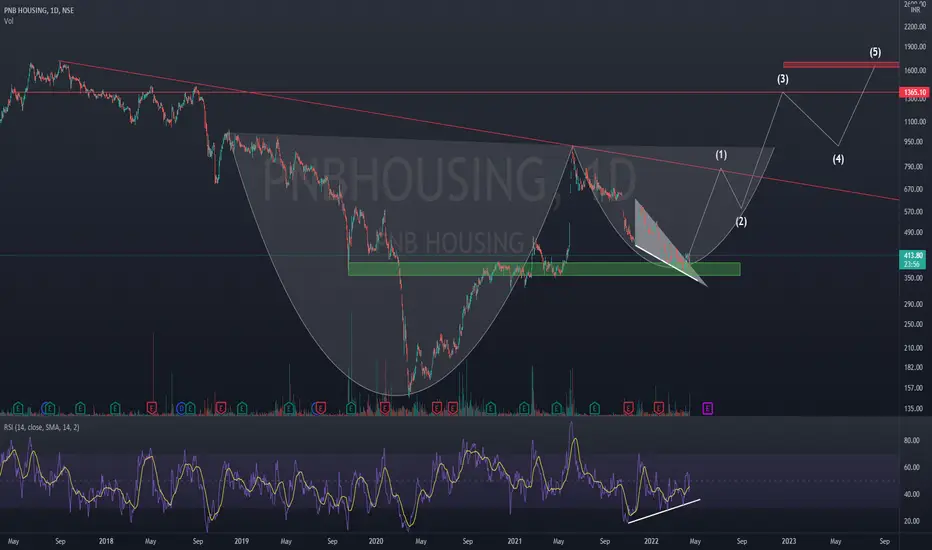Image resolution: width=932 pixels, height=550 pixels.
Task: Click the INR currency label on price axis
Action: [915, 10]
